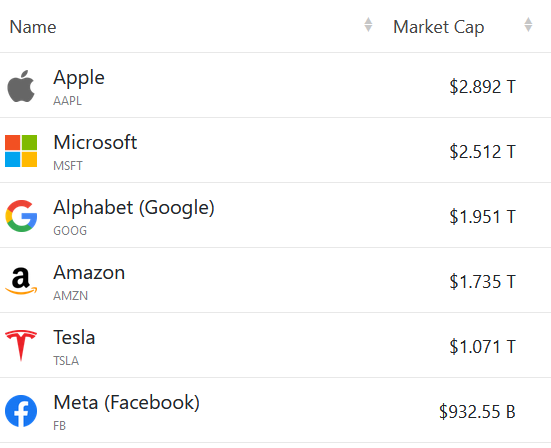Open the Microsoft company link
The height and width of the screenshot is (448, 551).
(95, 142)
